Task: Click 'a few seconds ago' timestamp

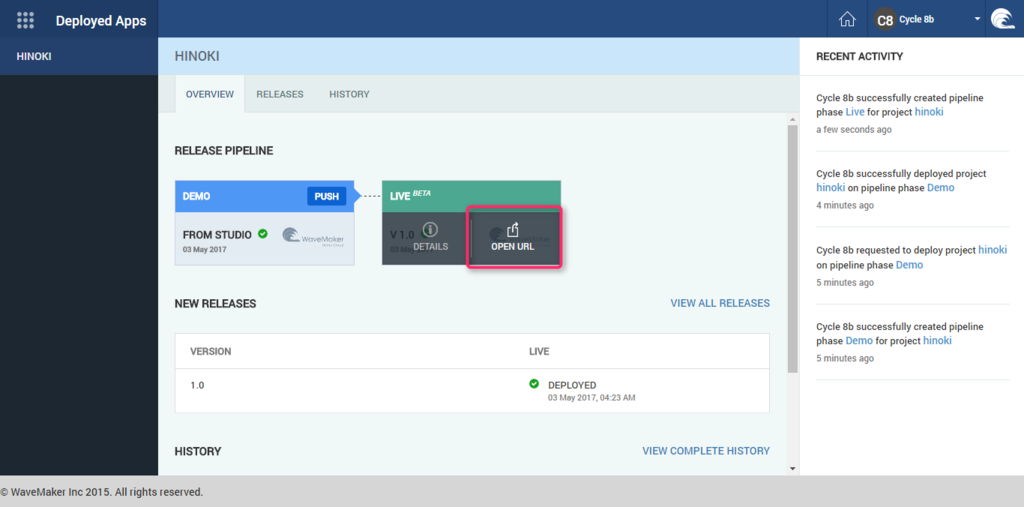Action: [x=854, y=129]
